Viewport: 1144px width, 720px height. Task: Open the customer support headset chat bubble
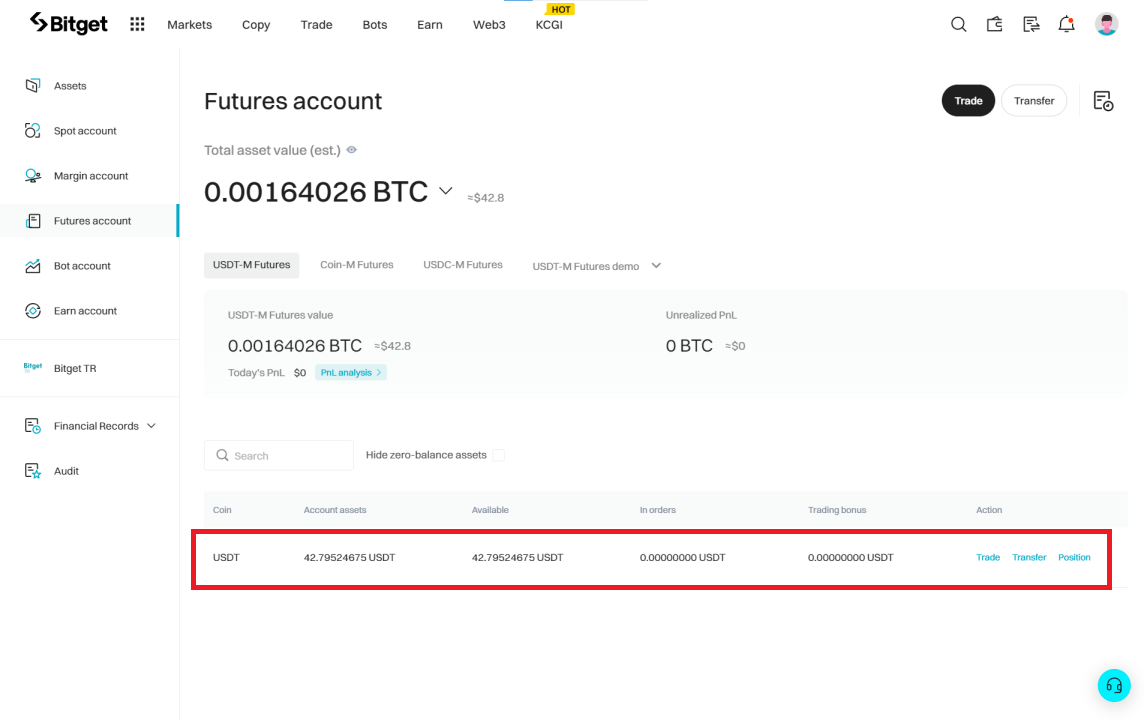pyautogui.click(x=1114, y=686)
